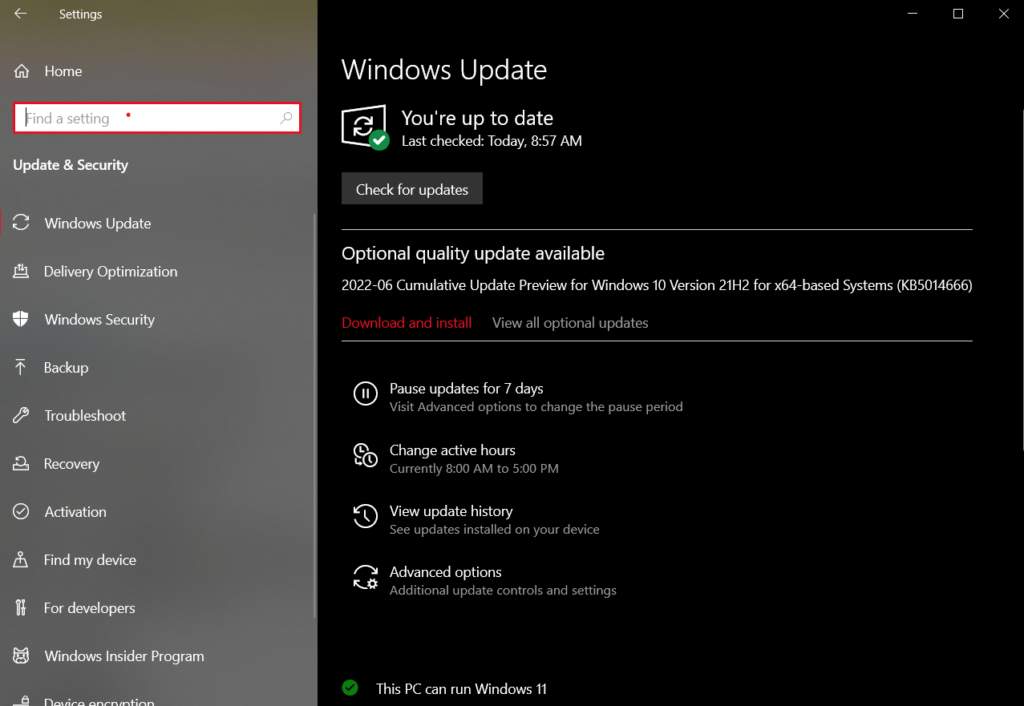Click the Home house icon
Viewport: 1024px width, 706px height.
pos(22,71)
